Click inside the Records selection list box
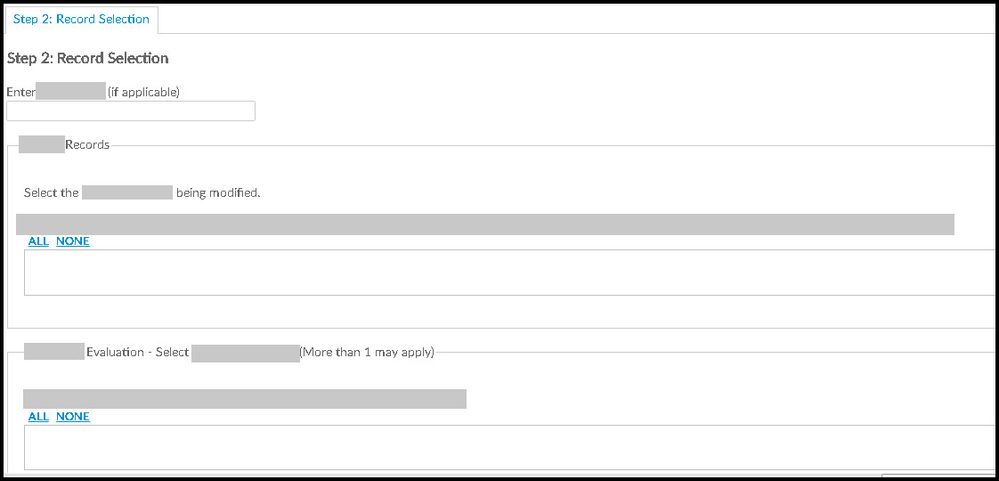The width and height of the screenshot is (999, 481). [x=500, y=272]
